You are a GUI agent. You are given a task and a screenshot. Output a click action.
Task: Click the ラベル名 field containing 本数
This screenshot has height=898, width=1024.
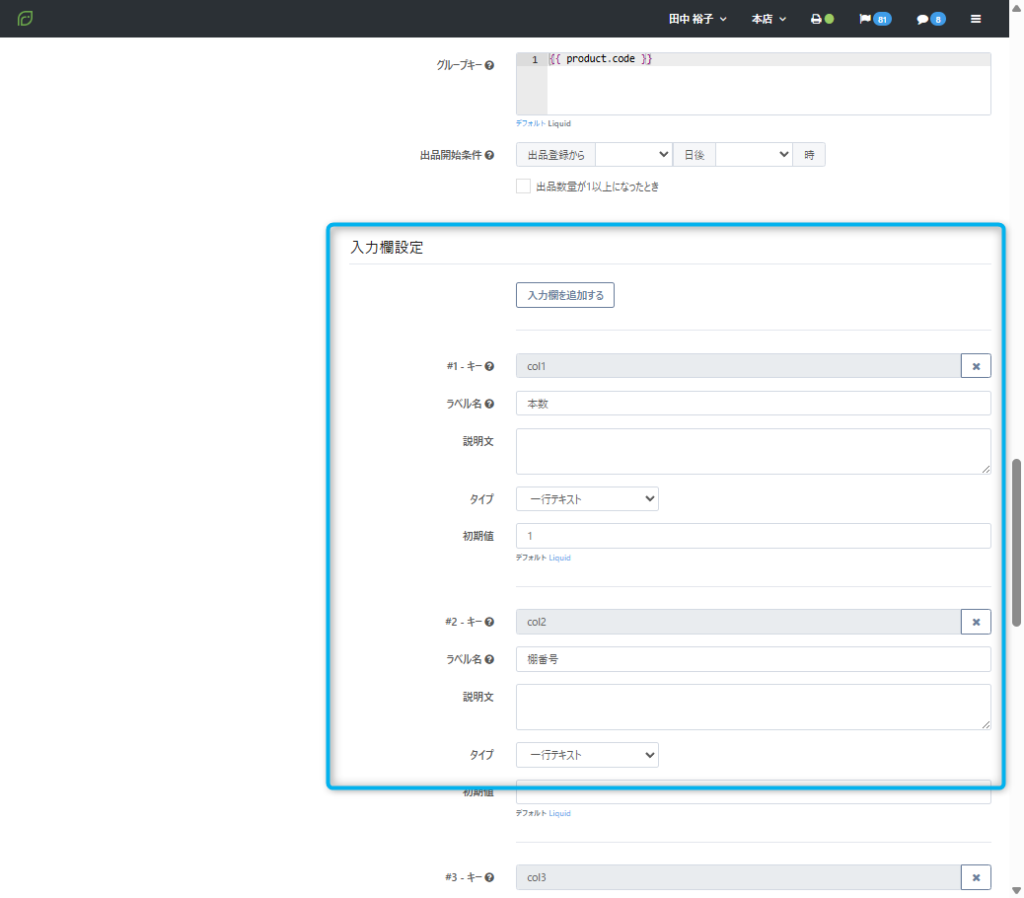(x=753, y=404)
